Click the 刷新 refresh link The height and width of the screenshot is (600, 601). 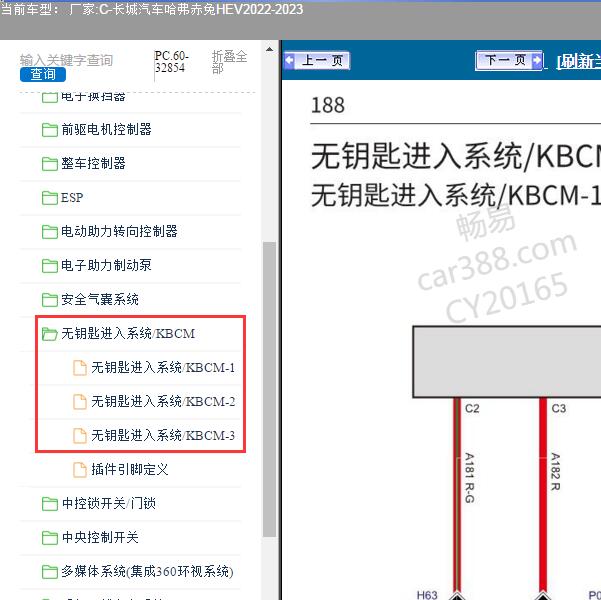[x=579, y=61]
